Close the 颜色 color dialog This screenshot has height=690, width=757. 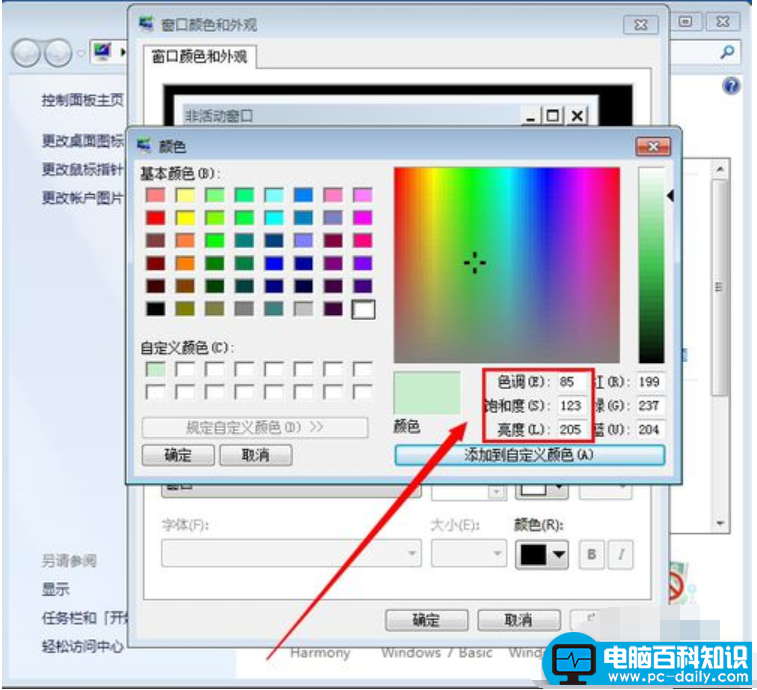point(653,146)
